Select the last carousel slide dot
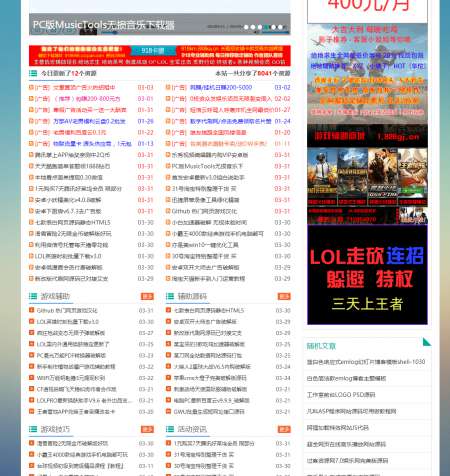450x476 pixels. coord(280,27)
